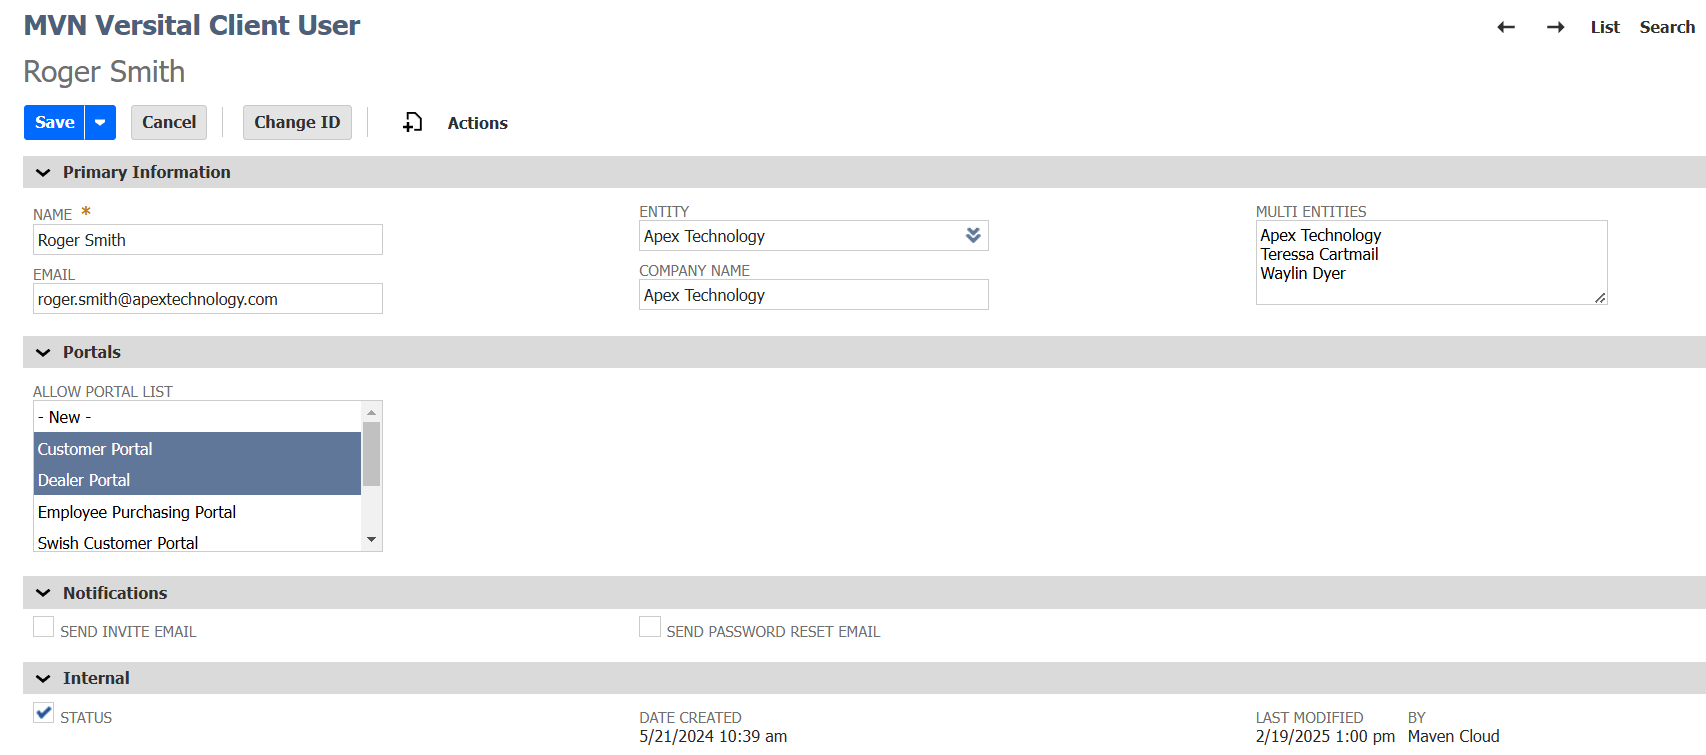The width and height of the screenshot is (1706, 755).
Task: Collapse the Primary Information section
Action: [43, 172]
